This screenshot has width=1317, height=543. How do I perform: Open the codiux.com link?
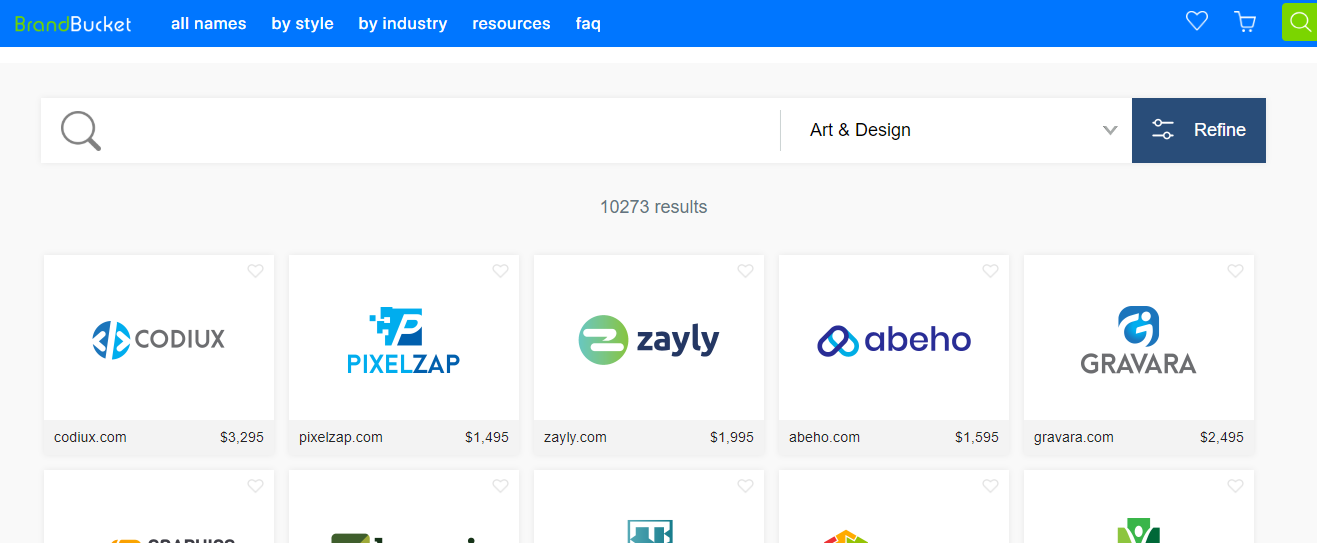point(90,437)
